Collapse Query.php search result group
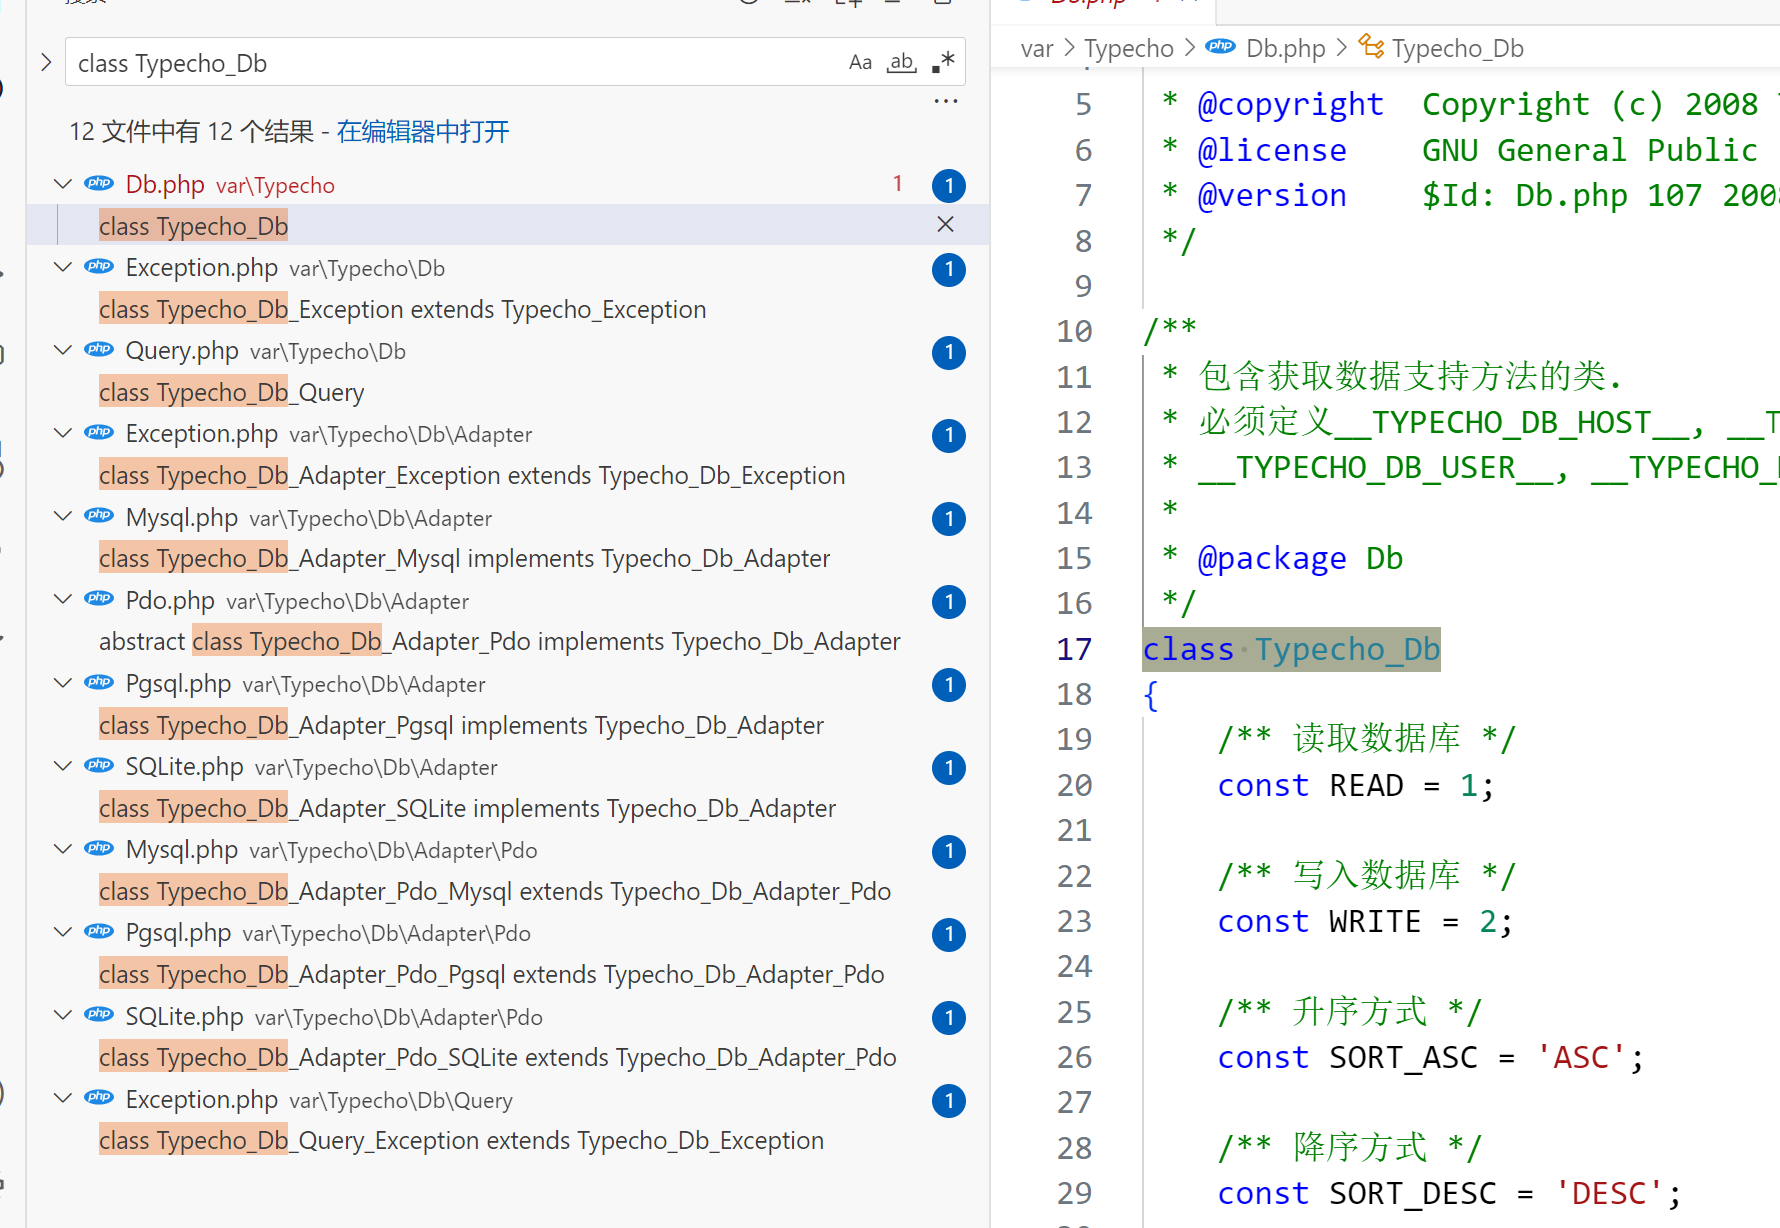The height and width of the screenshot is (1228, 1780). [63, 351]
